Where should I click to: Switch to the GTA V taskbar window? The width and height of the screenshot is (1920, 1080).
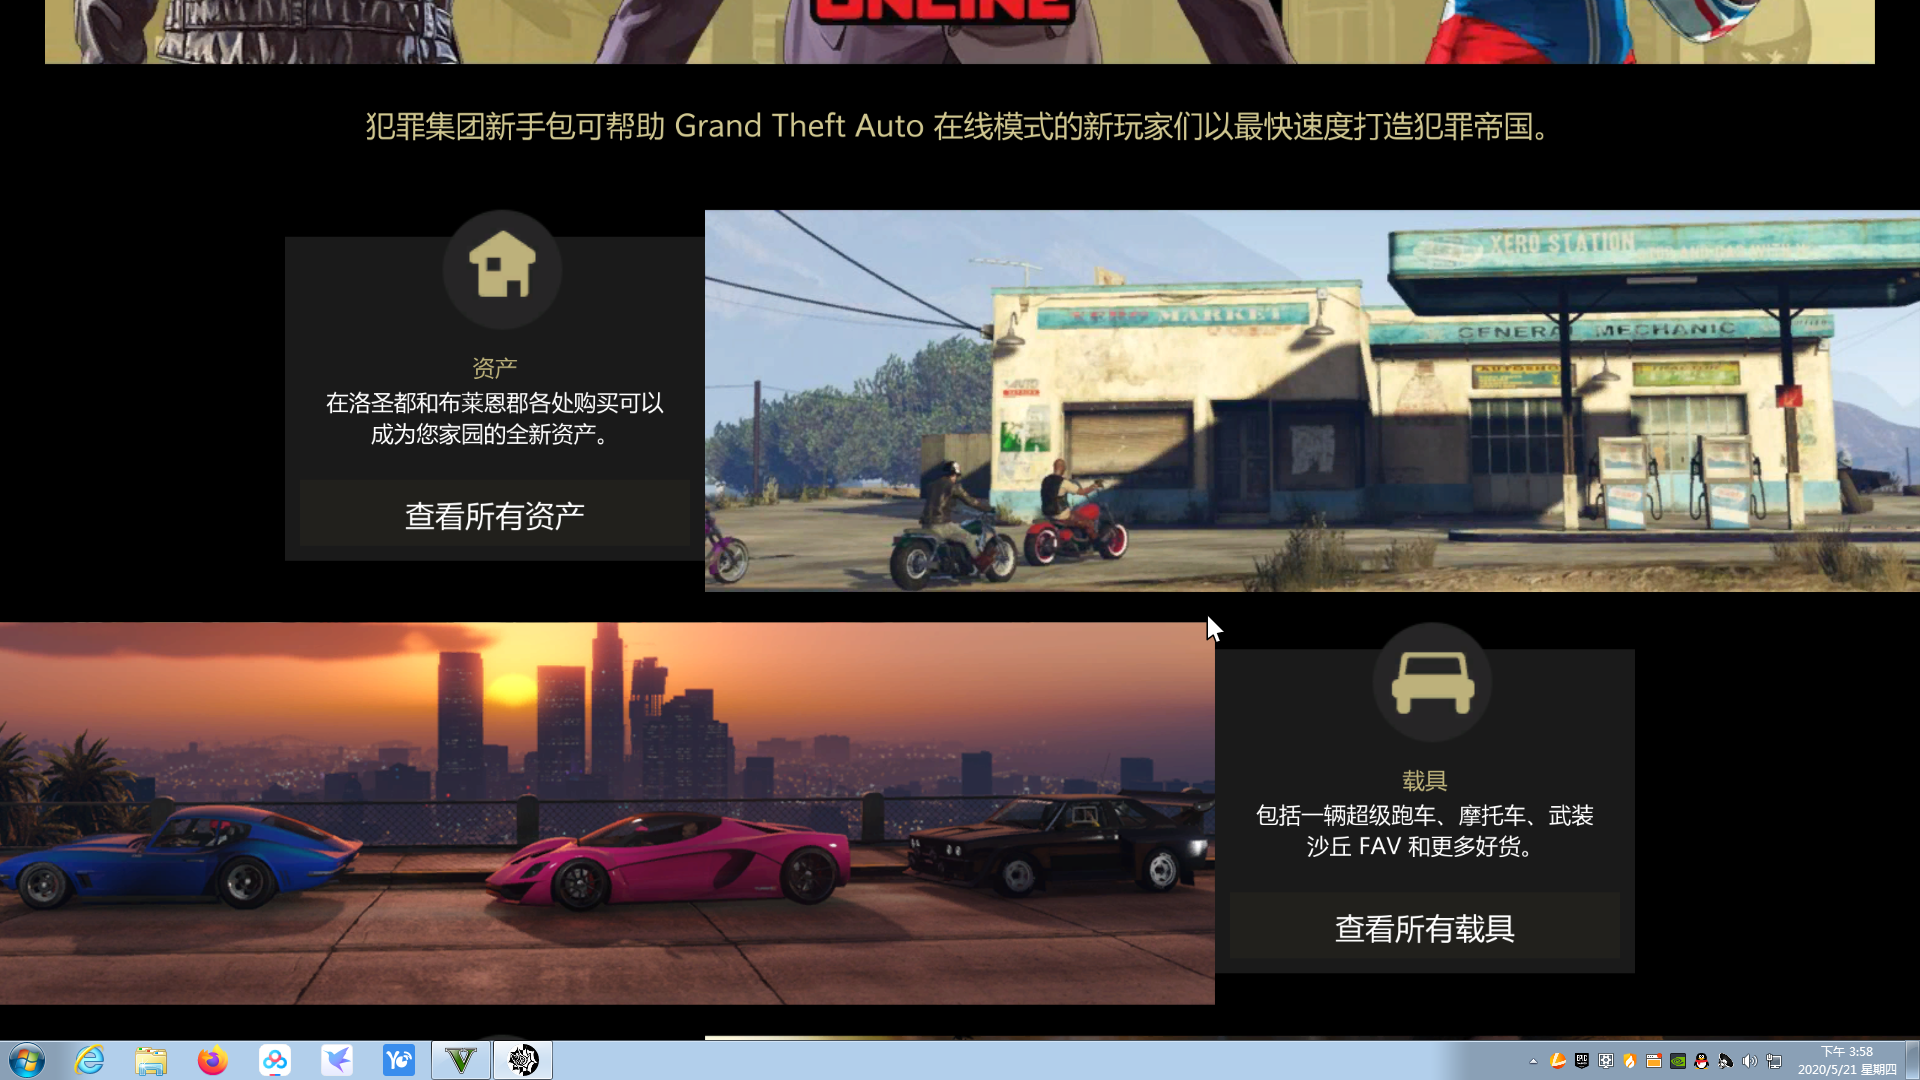[461, 1060]
